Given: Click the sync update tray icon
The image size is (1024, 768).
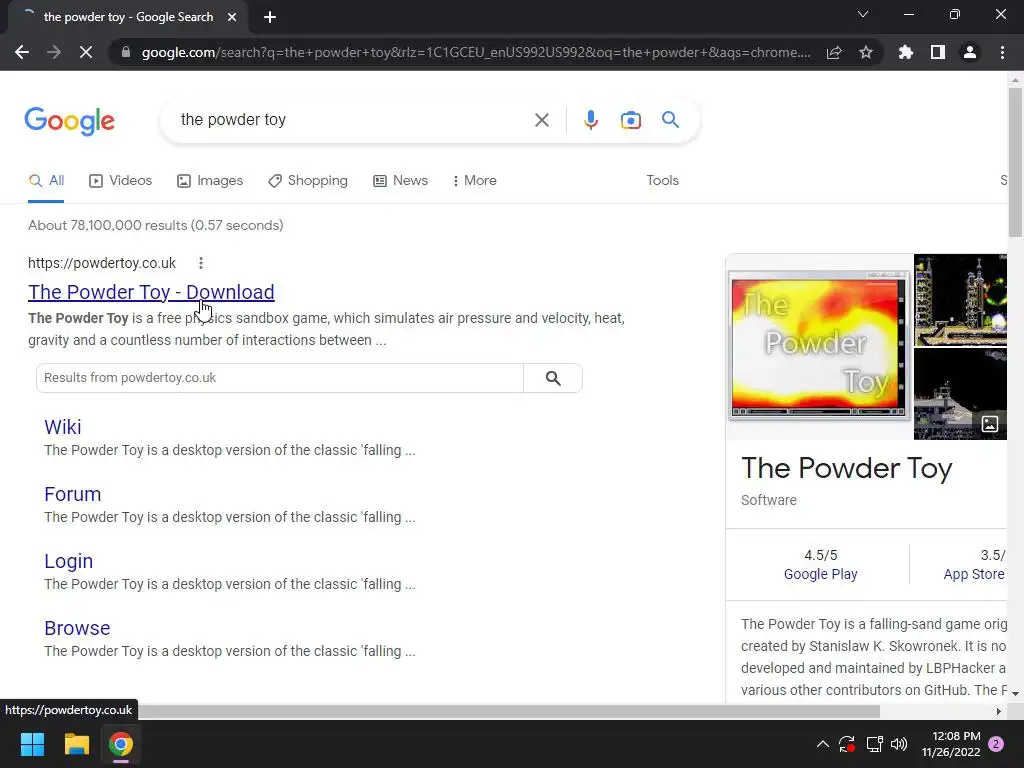Looking at the screenshot, I should (847, 744).
